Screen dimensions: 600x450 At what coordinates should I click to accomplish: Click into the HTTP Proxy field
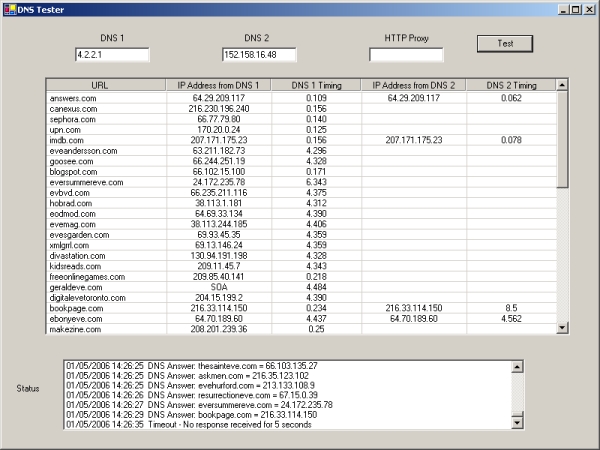pyautogui.click(x=406, y=55)
